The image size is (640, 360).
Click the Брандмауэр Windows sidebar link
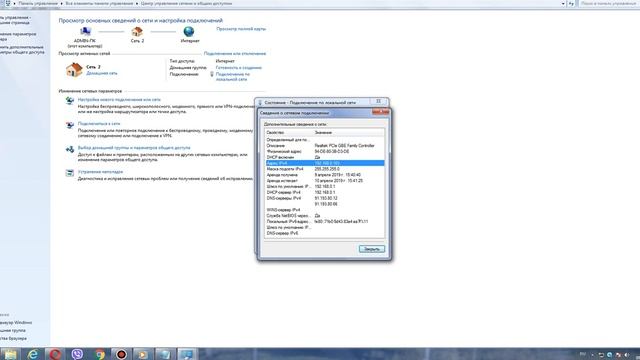[16, 322]
